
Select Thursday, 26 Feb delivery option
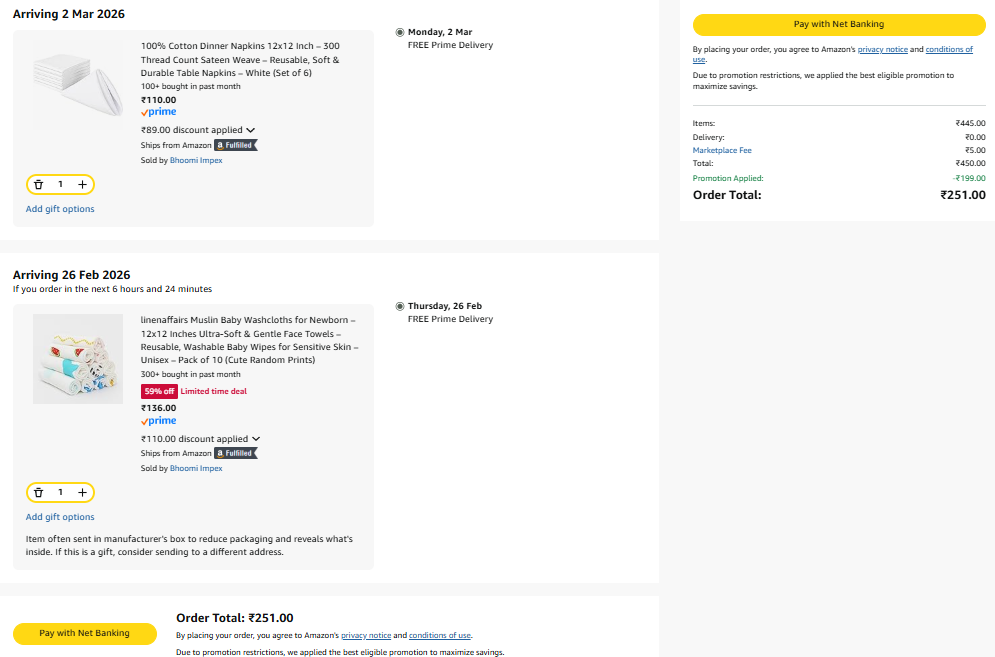coord(400,306)
